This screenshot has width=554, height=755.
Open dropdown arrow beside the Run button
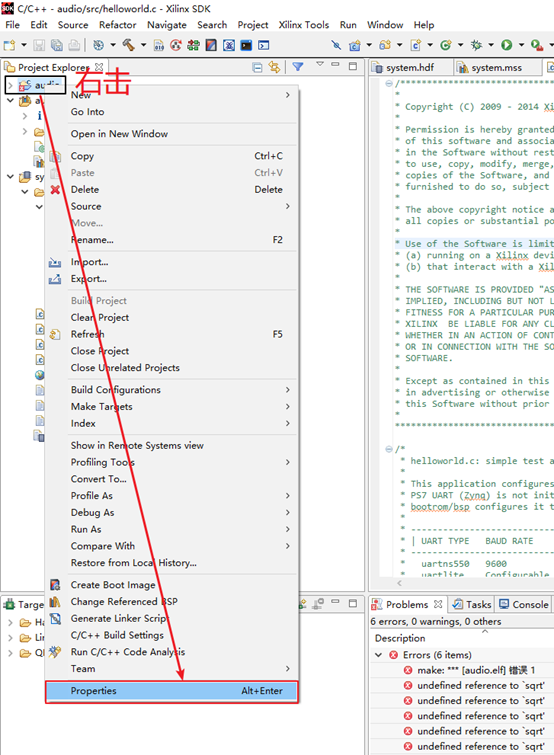521,45
